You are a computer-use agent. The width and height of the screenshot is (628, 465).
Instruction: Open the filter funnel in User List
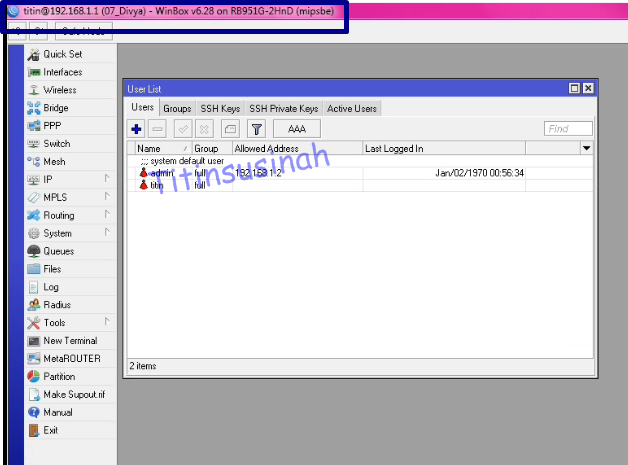point(256,129)
